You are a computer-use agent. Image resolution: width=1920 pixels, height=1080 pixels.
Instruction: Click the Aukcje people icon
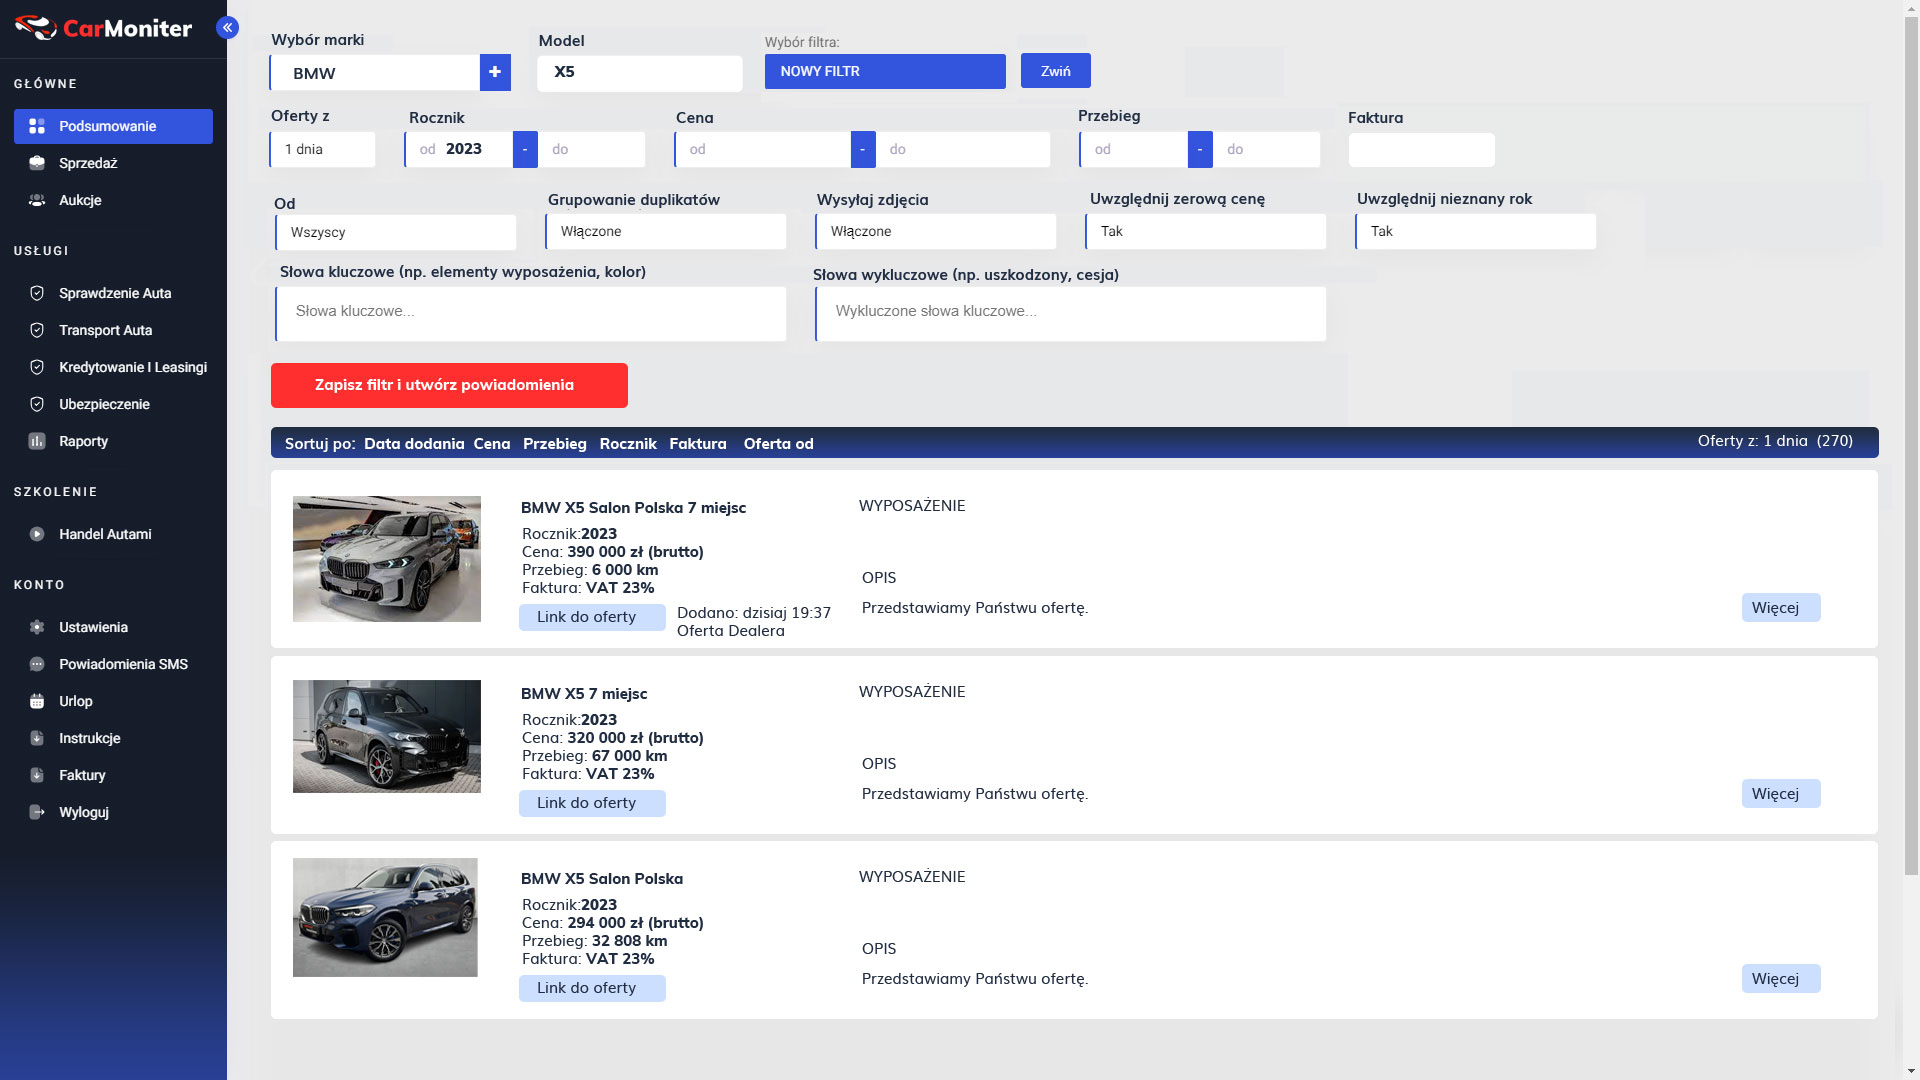[37, 200]
